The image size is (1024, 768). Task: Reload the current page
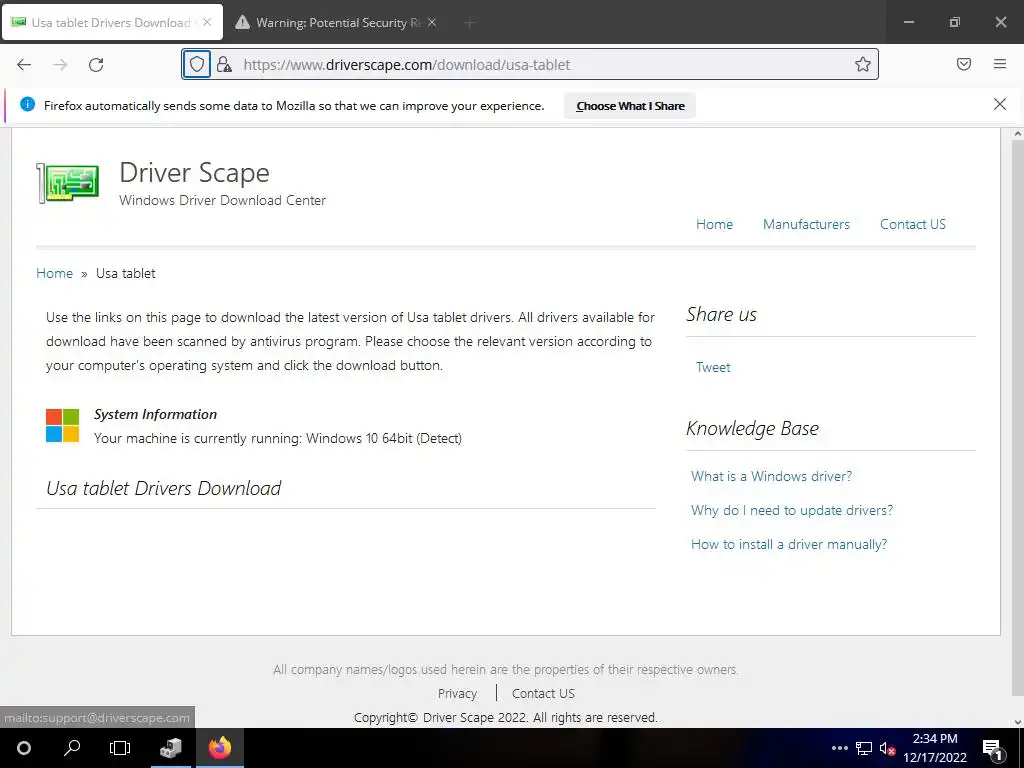pyautogui.click(x=96, y=65)
